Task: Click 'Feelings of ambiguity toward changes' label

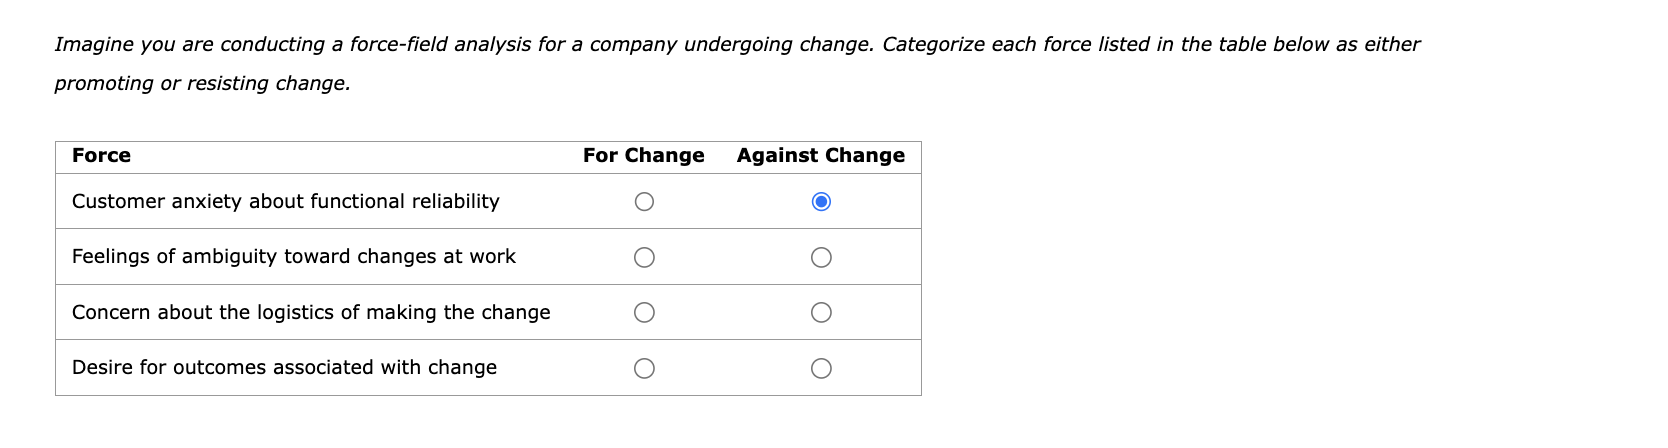Action: point(293,257)
